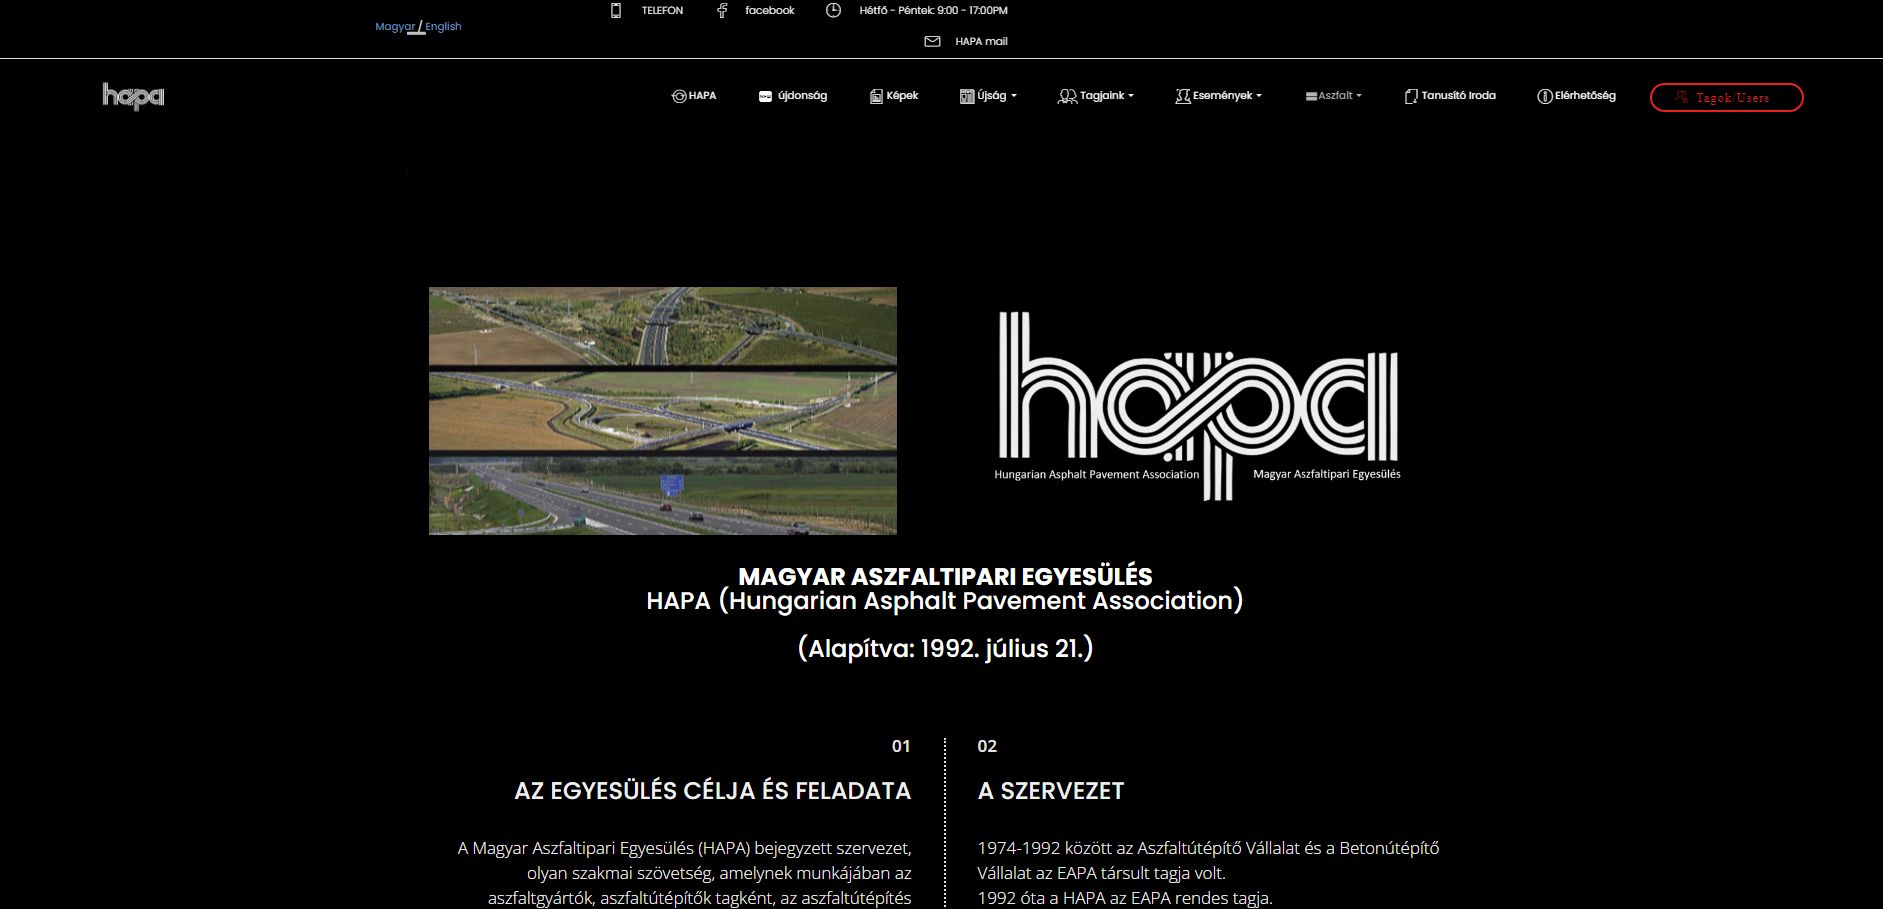The image size is (1883, 909).
Task: Click the events icon beside Események
Action: [1183, 96]
